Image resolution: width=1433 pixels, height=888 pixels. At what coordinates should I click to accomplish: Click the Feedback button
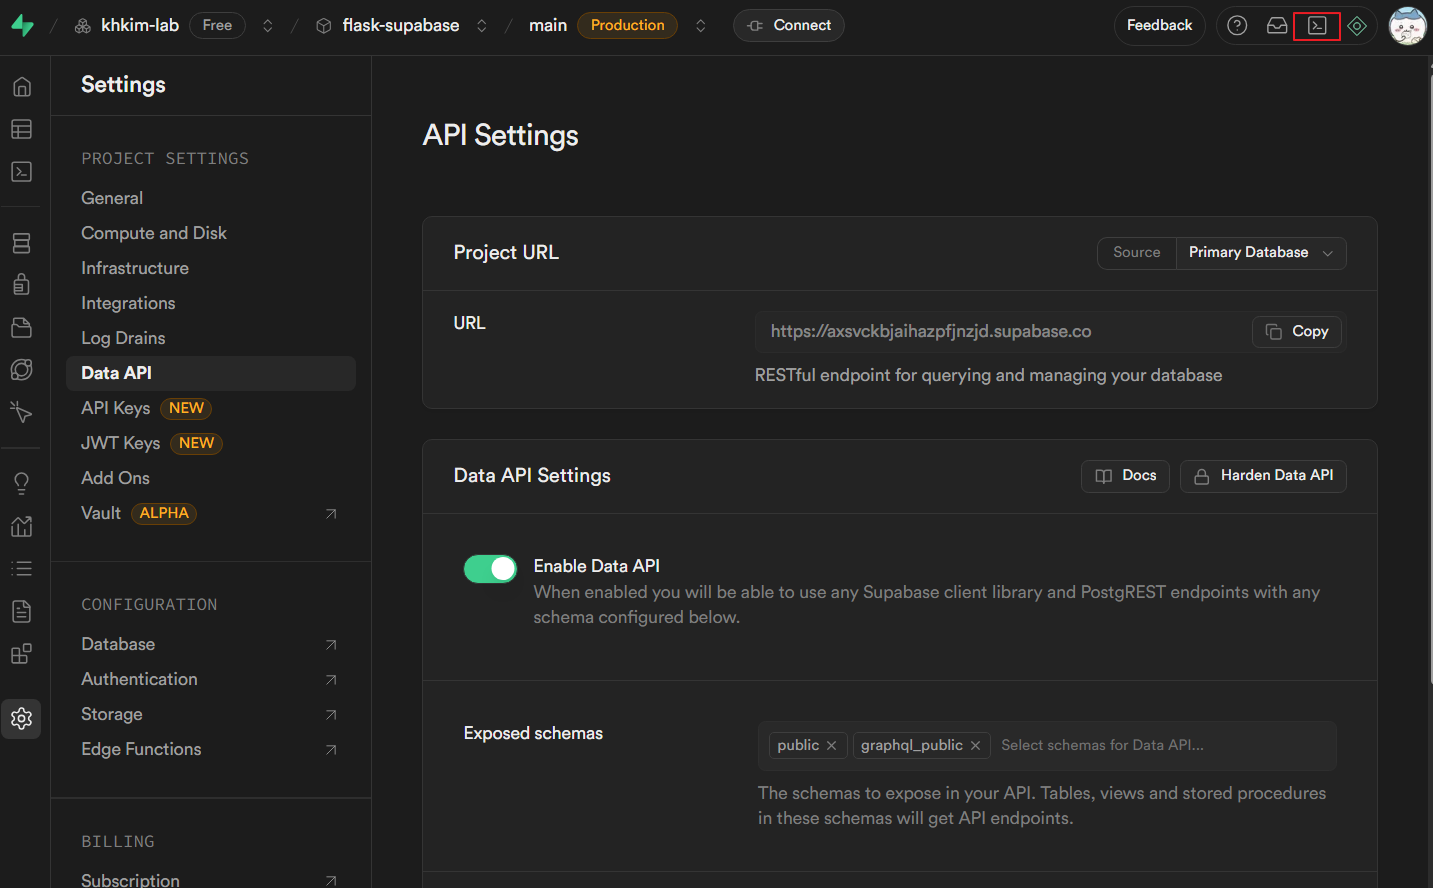click(x=1159, y=26)
